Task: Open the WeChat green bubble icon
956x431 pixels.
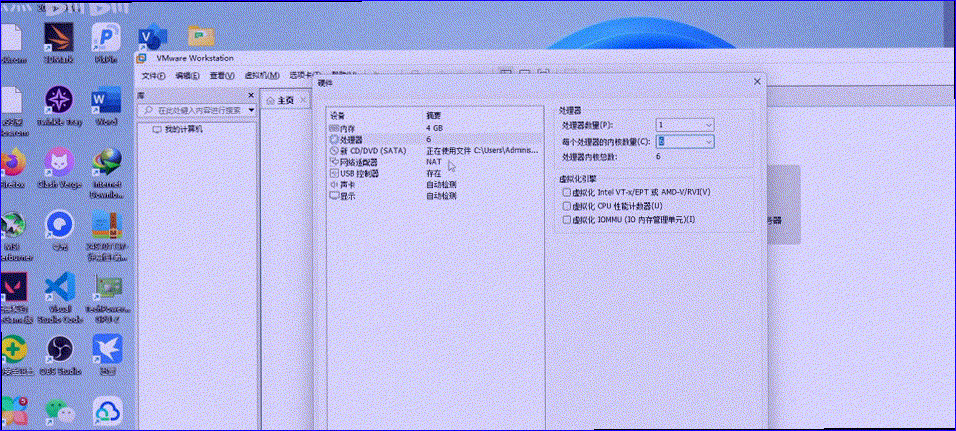Action: tap(59, 411)
